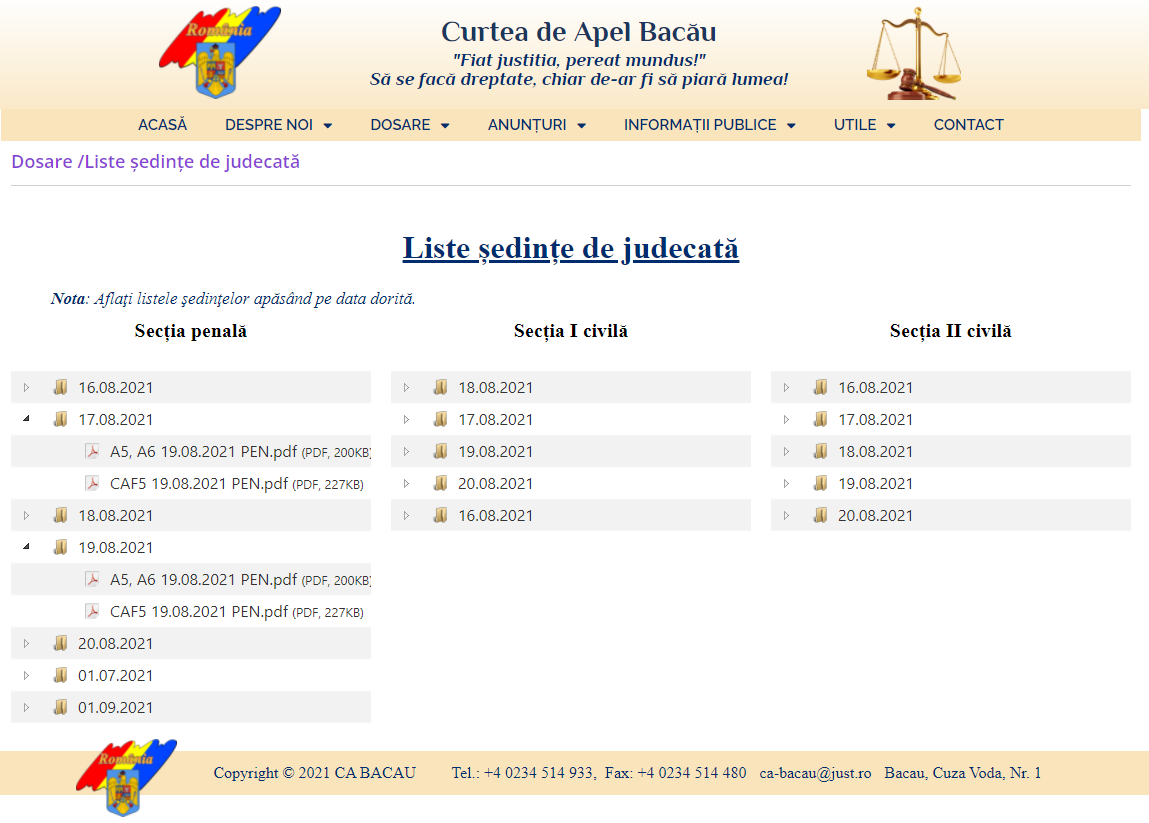The height and width of the screenshot is (823, 1149).
Task: Open the DOSARE dropdown menu
Action: pos(409,125)
